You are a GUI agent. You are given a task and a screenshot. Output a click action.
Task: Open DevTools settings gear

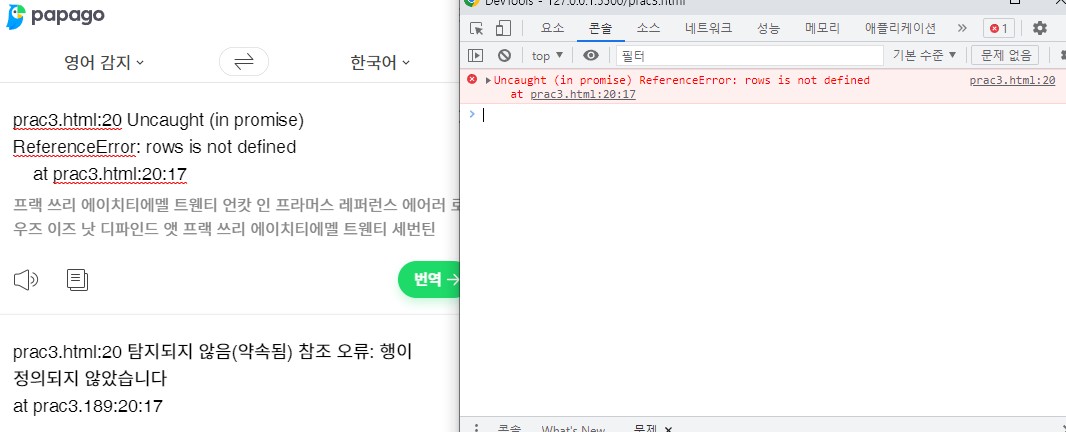pyautogui.click(x=1039, y=29)
